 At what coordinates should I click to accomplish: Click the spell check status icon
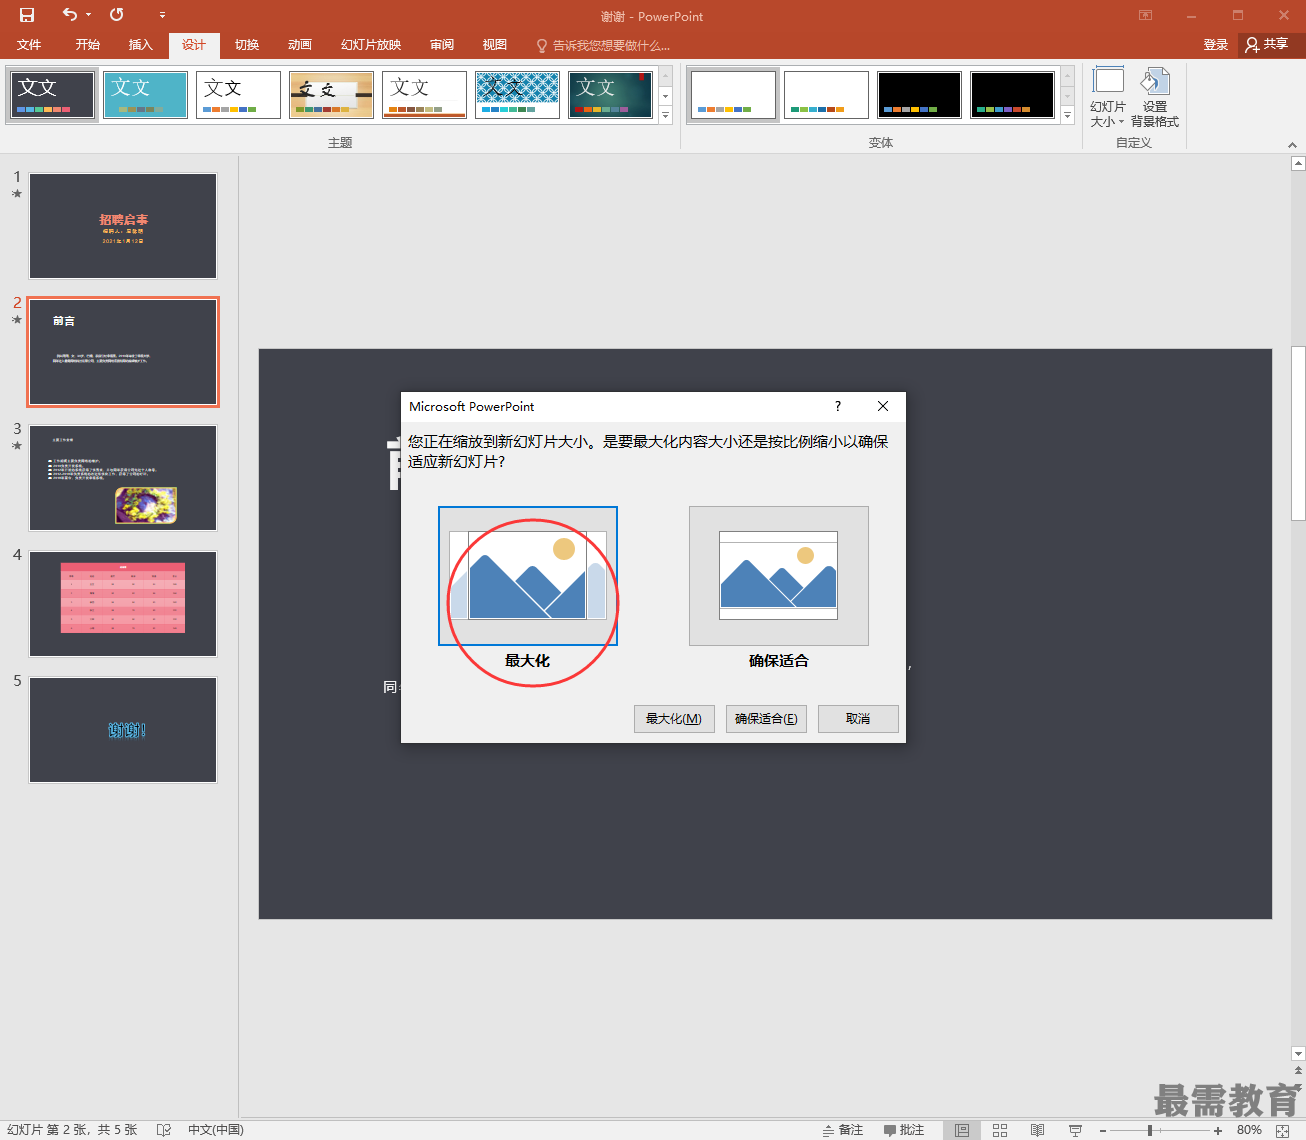tap(164, 1130)
